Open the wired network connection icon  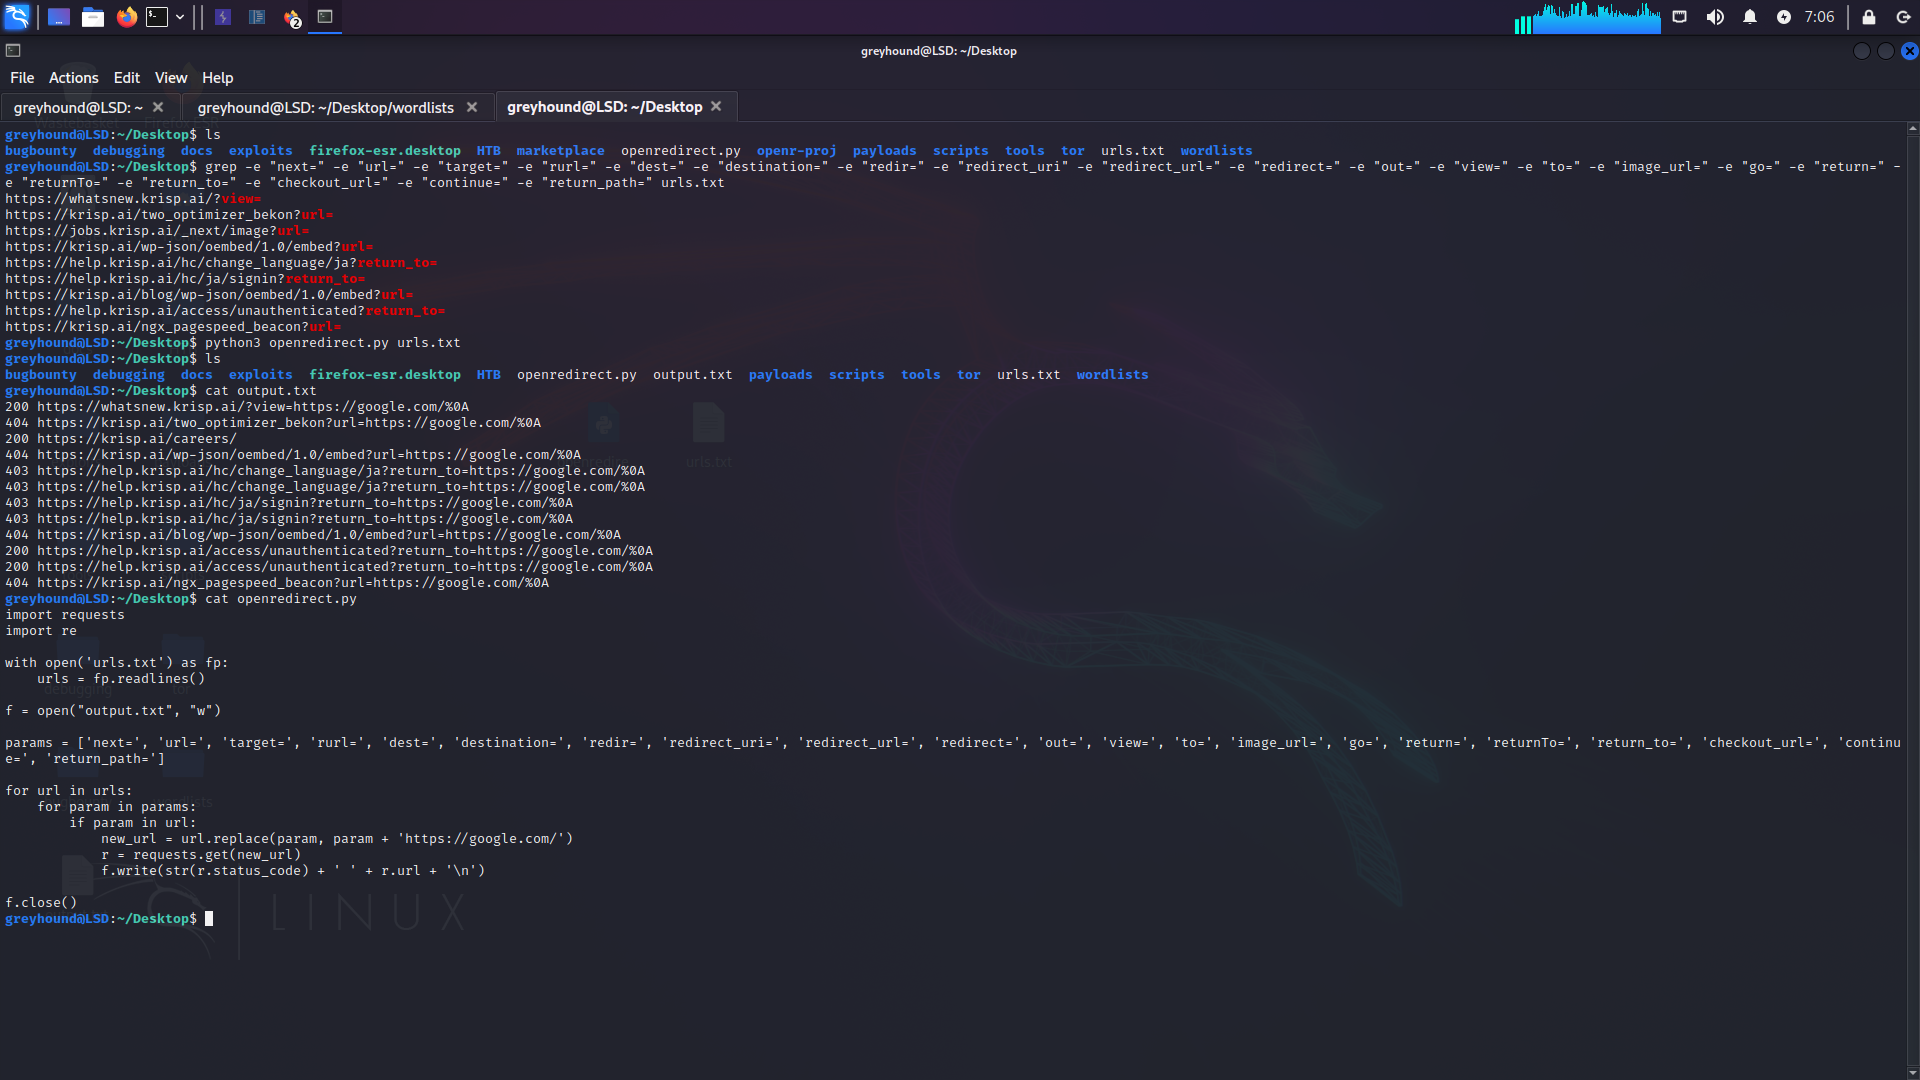[1680, 17]
